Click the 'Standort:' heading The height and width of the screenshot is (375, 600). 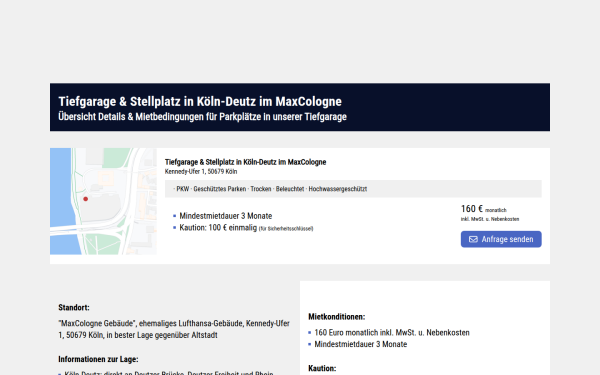pyautogui.click(x=74, y=308)
